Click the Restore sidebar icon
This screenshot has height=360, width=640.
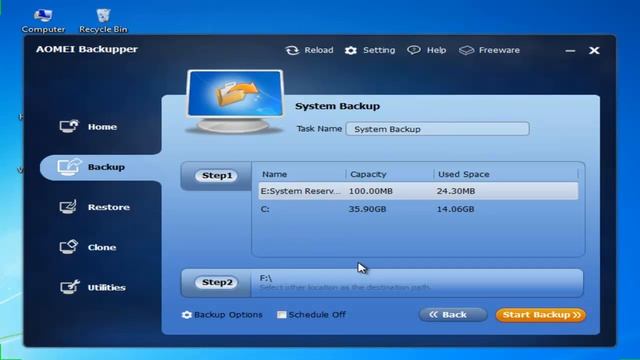coord(68,207)
